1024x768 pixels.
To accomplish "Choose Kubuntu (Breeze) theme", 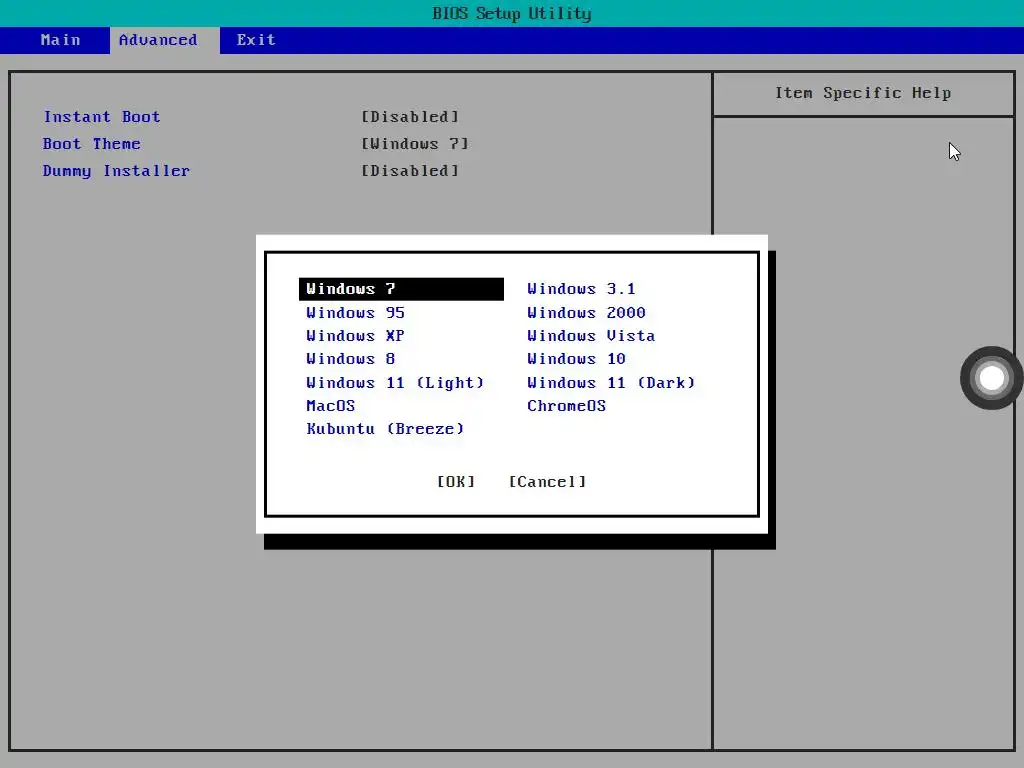I will tap(385, 429).
